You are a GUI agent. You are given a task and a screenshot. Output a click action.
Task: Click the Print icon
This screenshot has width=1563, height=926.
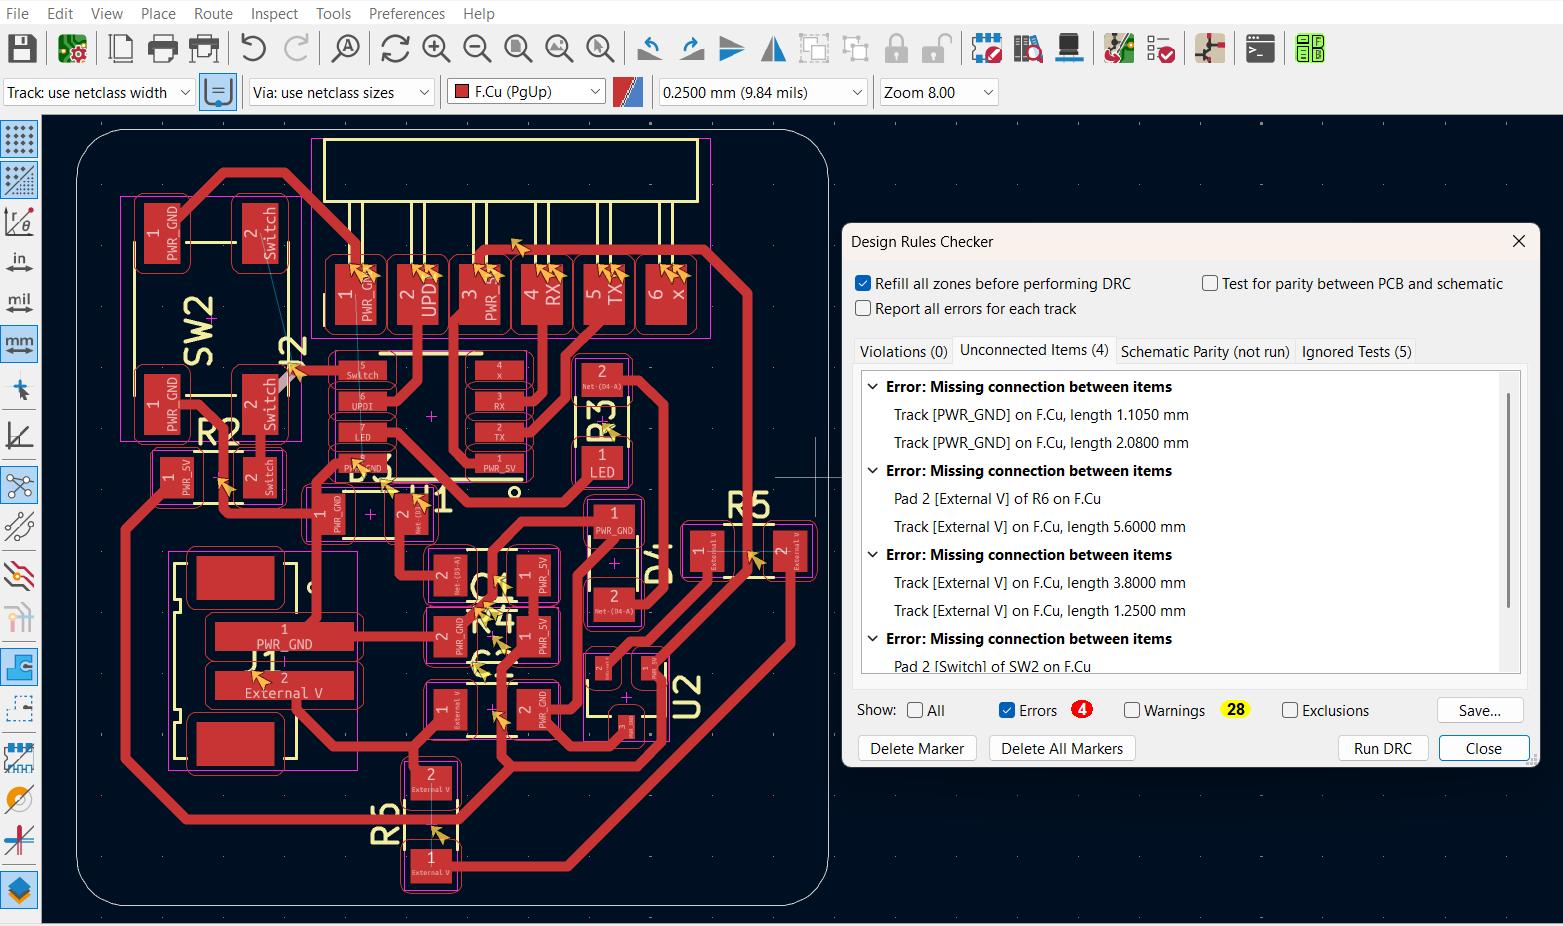[x=162, y=48]
